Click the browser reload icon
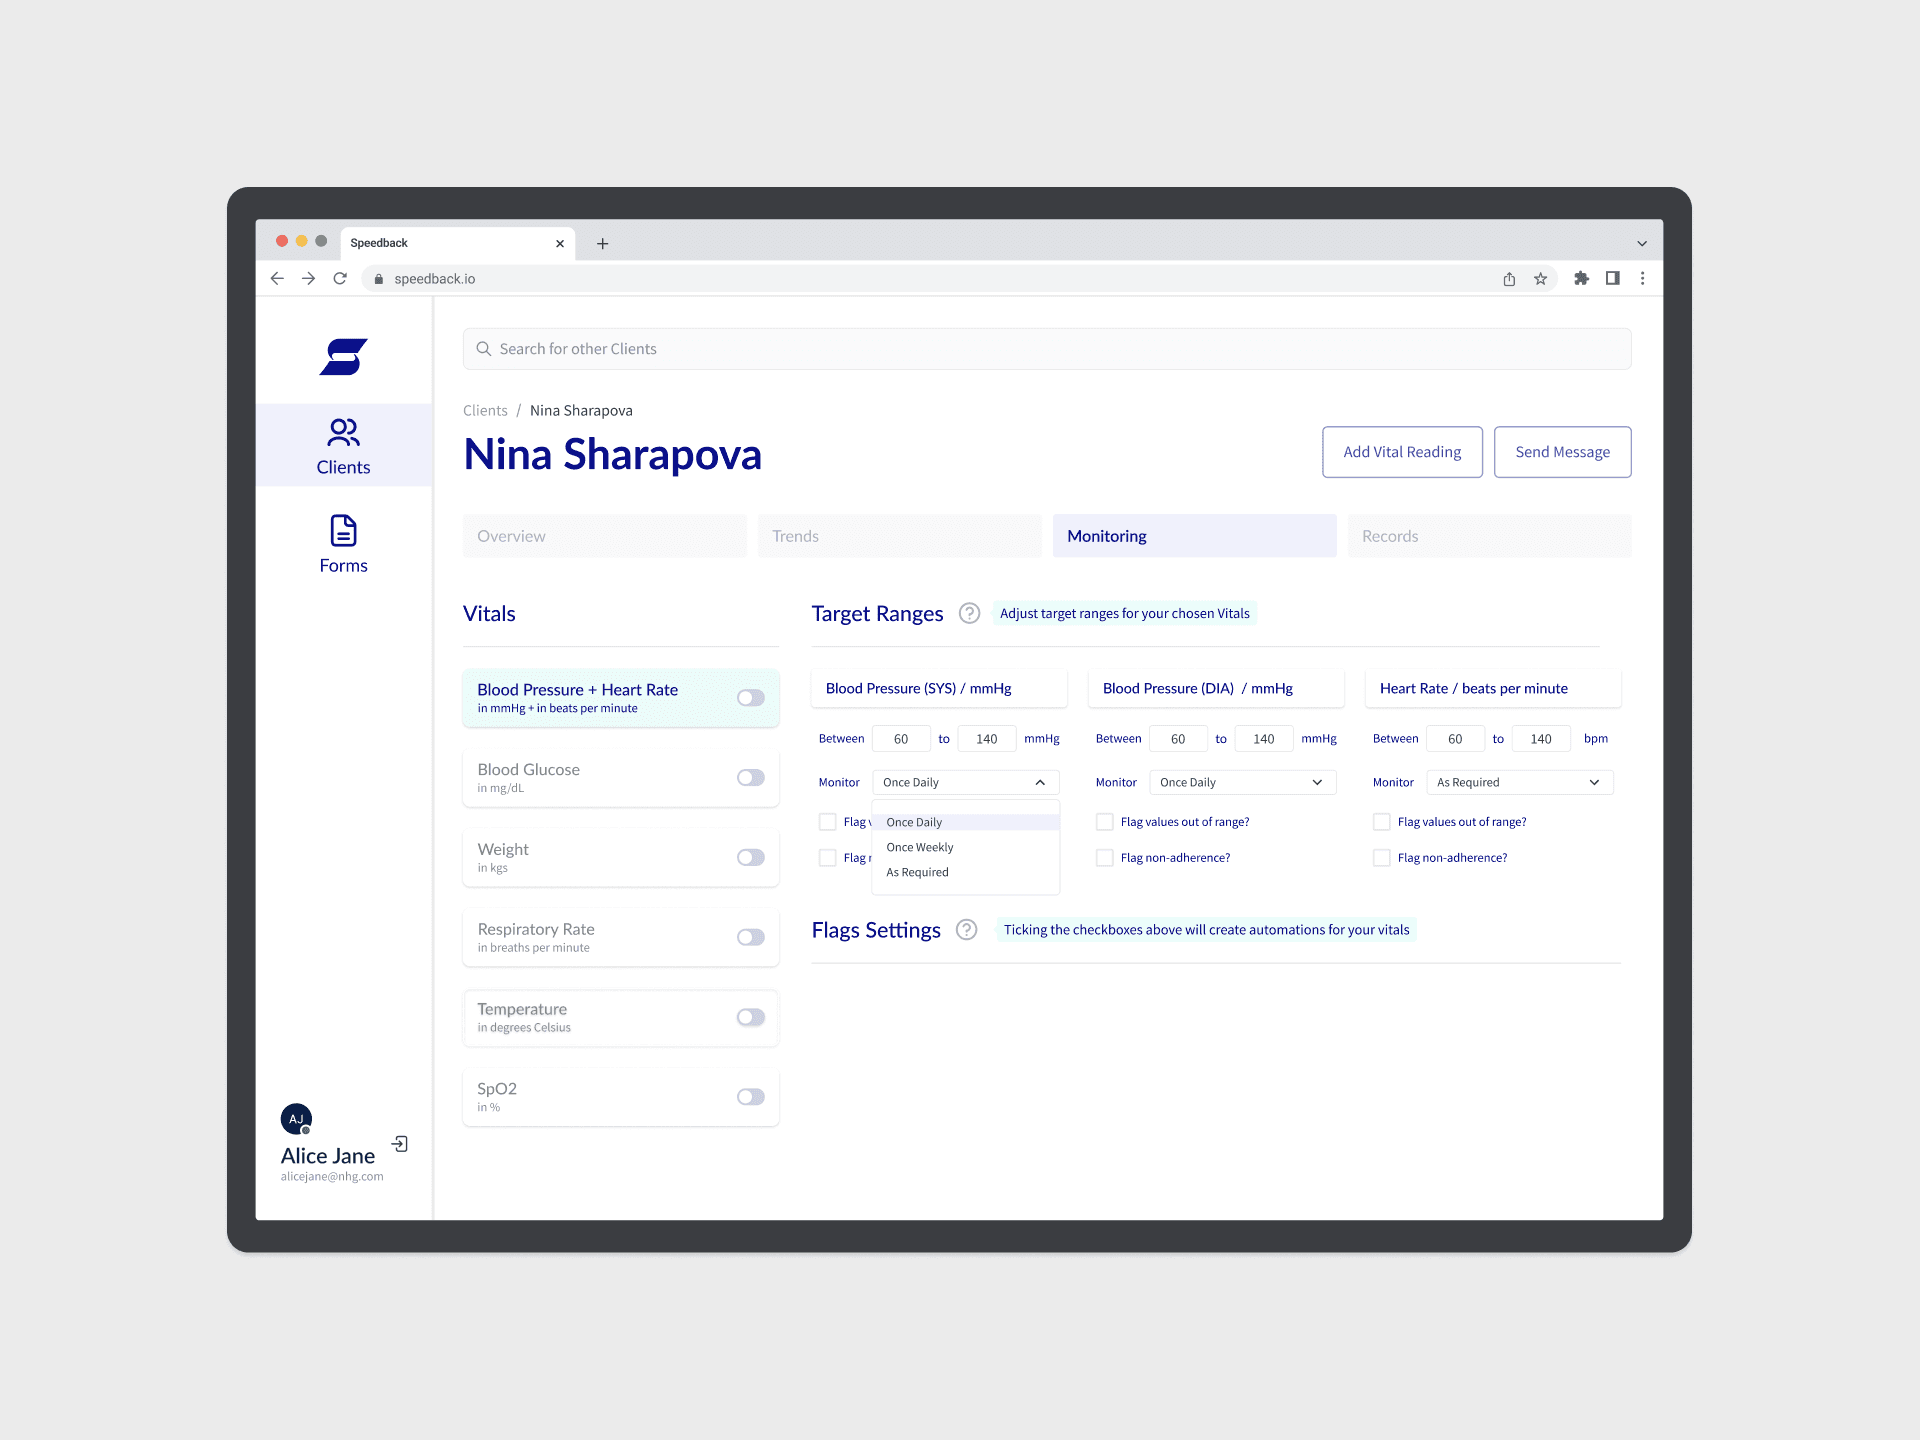The width and height of the screenshot is (1920, 1440). pyautogui.click(x=340, y=279)
